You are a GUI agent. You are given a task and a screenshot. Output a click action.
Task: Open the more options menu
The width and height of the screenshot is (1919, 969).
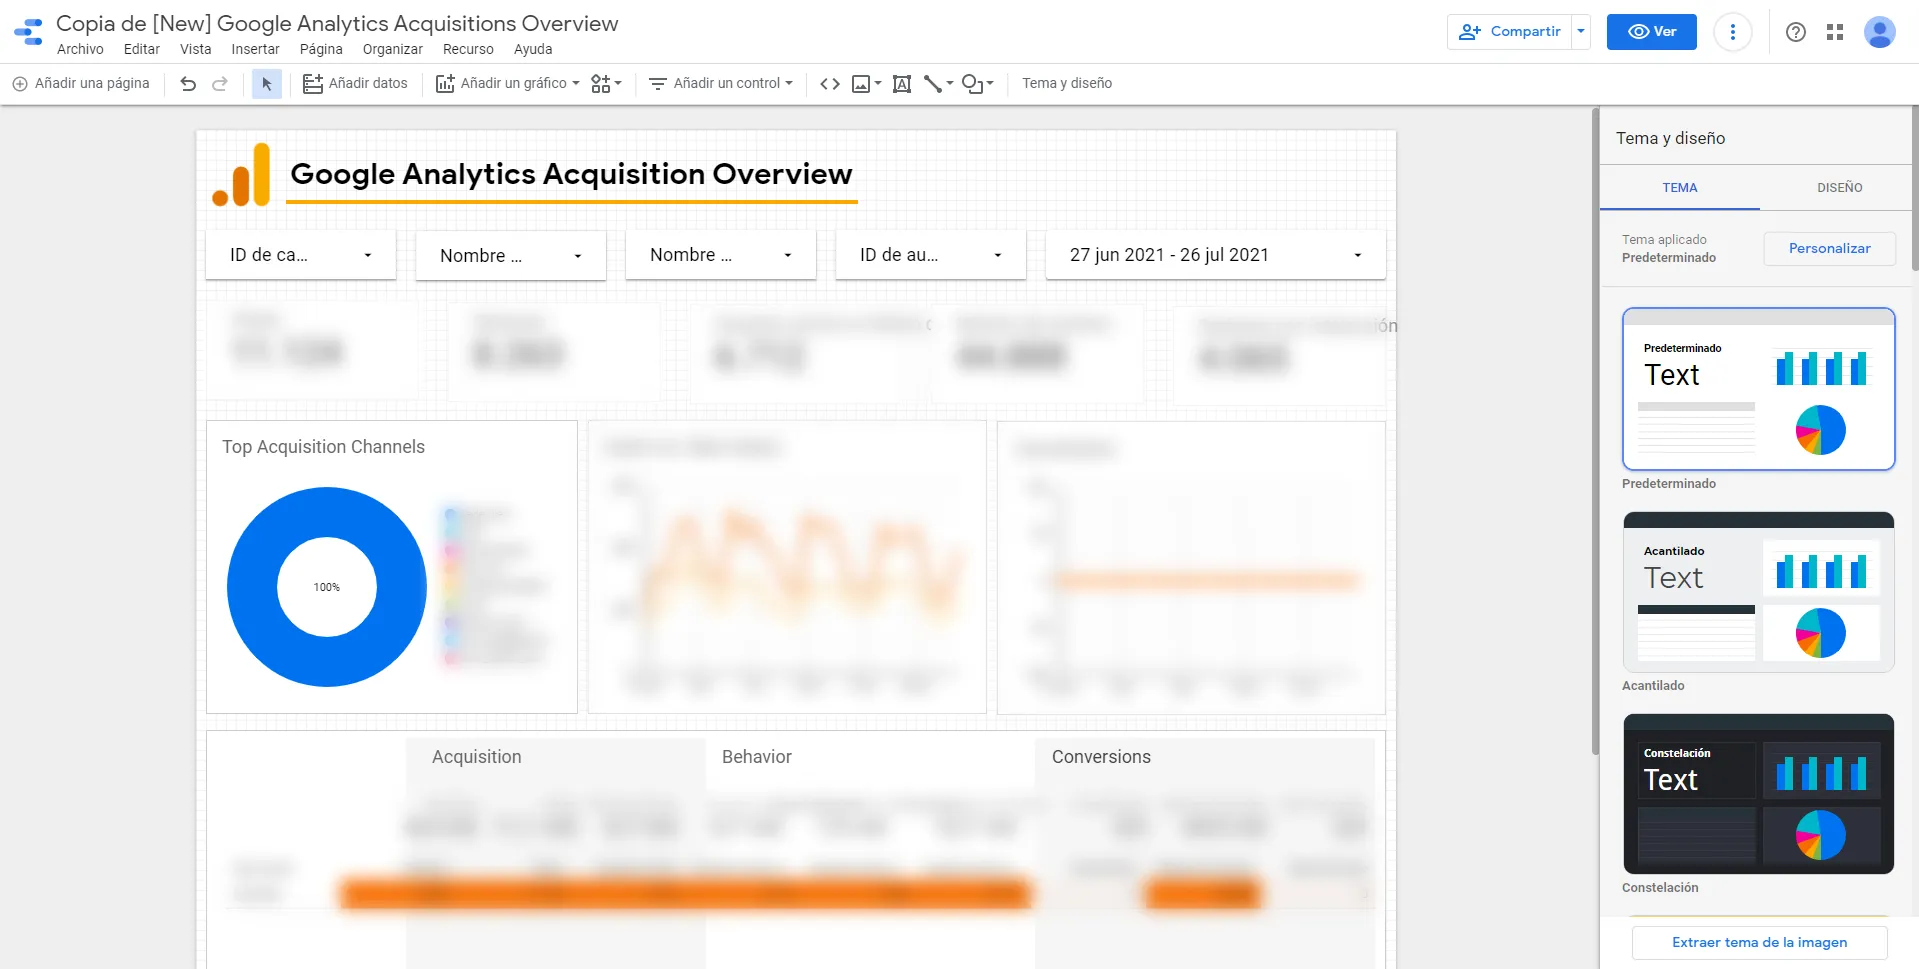pos(1732,32)
